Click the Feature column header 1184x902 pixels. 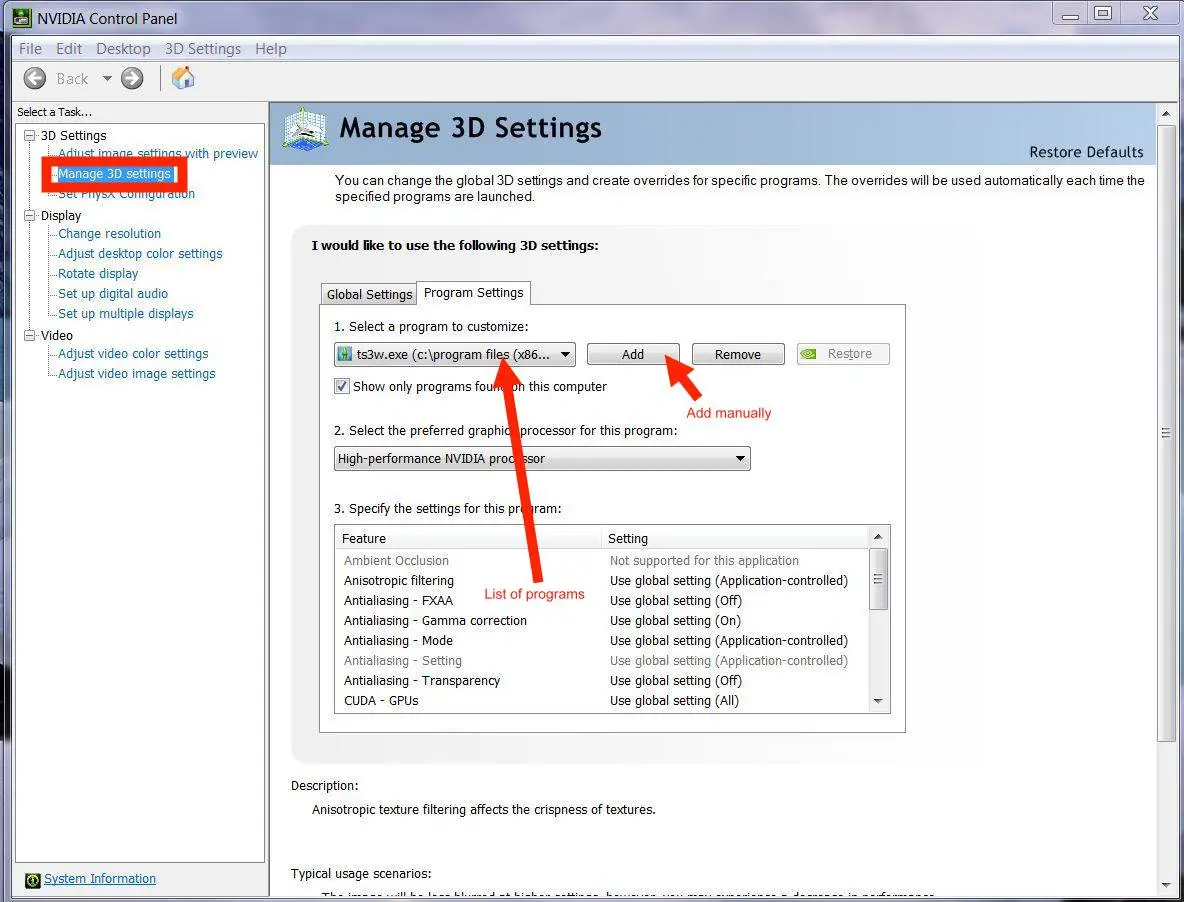[x=469, y=538]
